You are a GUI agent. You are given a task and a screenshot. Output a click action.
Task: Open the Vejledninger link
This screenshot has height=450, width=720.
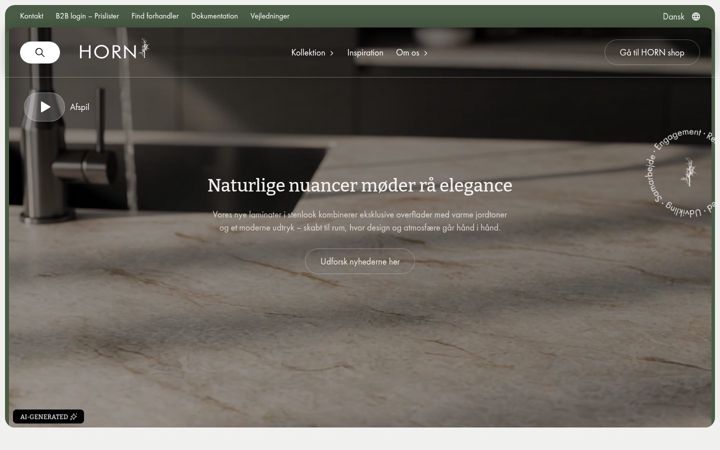coord(270,16)
